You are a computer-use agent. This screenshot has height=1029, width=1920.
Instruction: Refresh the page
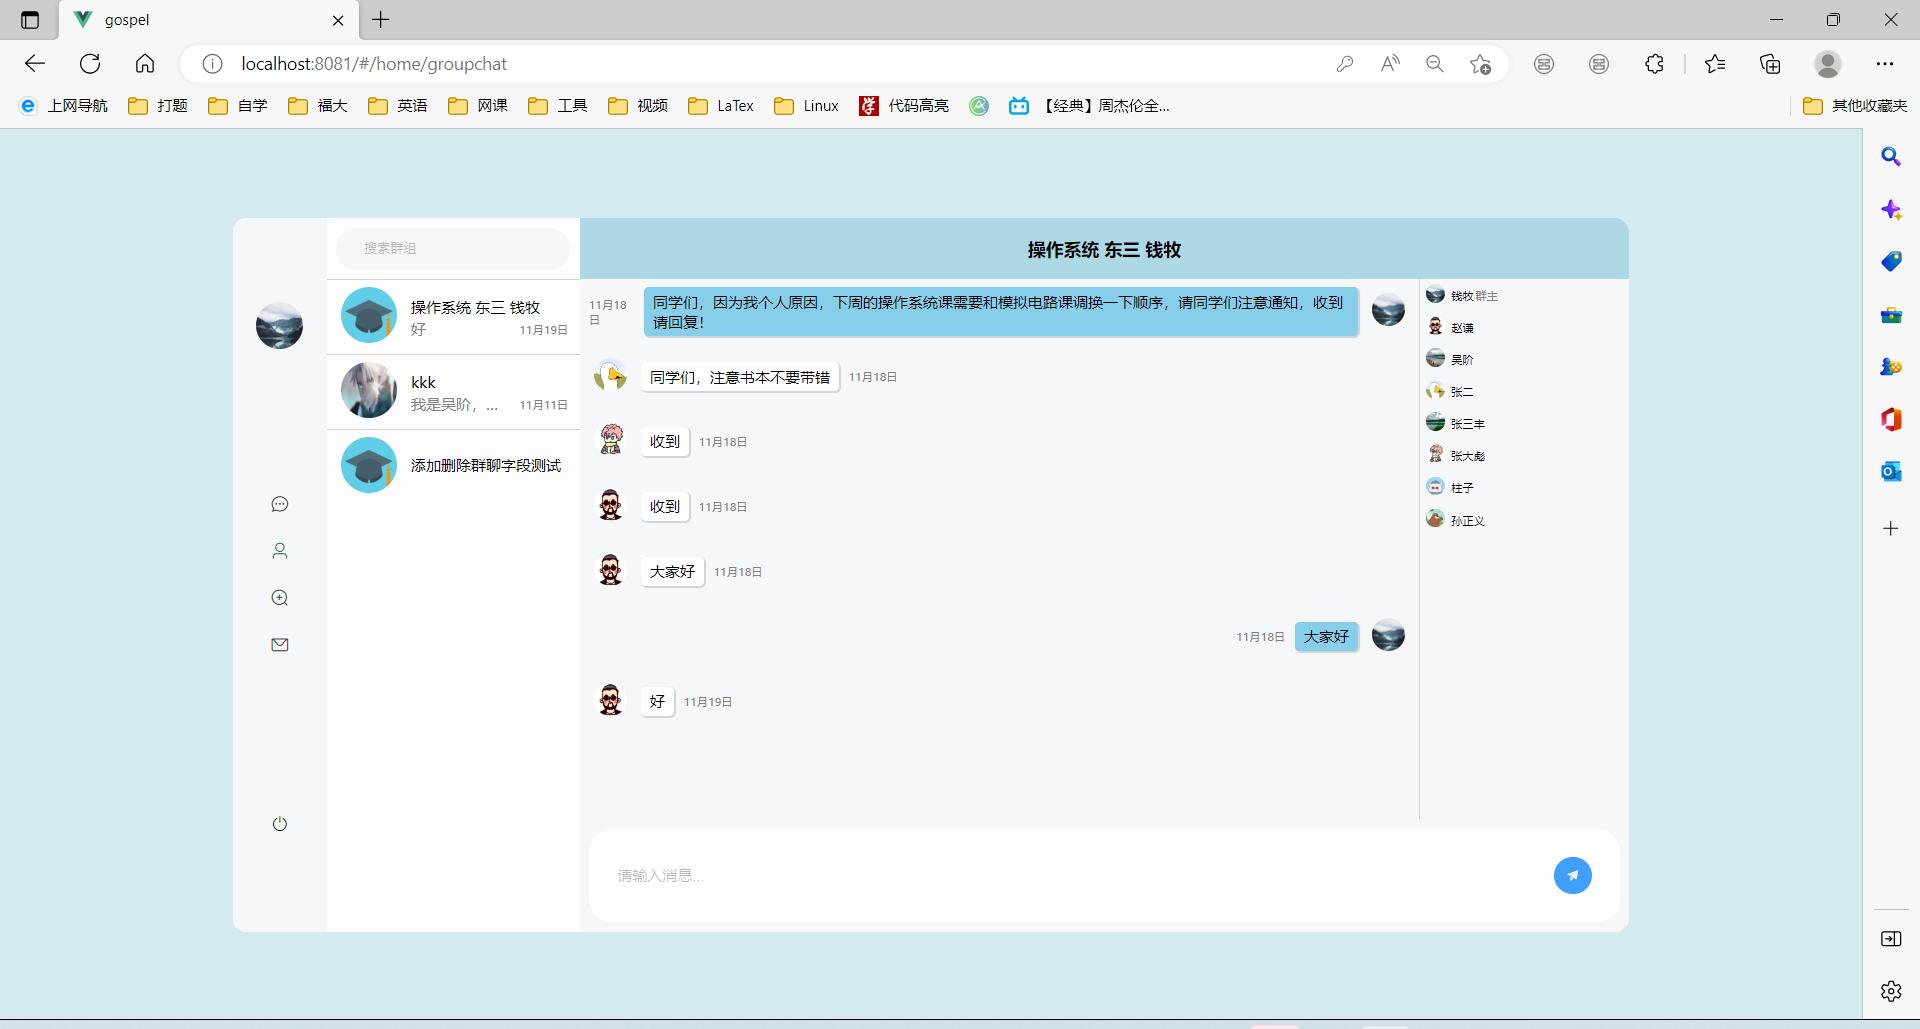[x=90, y=64]
